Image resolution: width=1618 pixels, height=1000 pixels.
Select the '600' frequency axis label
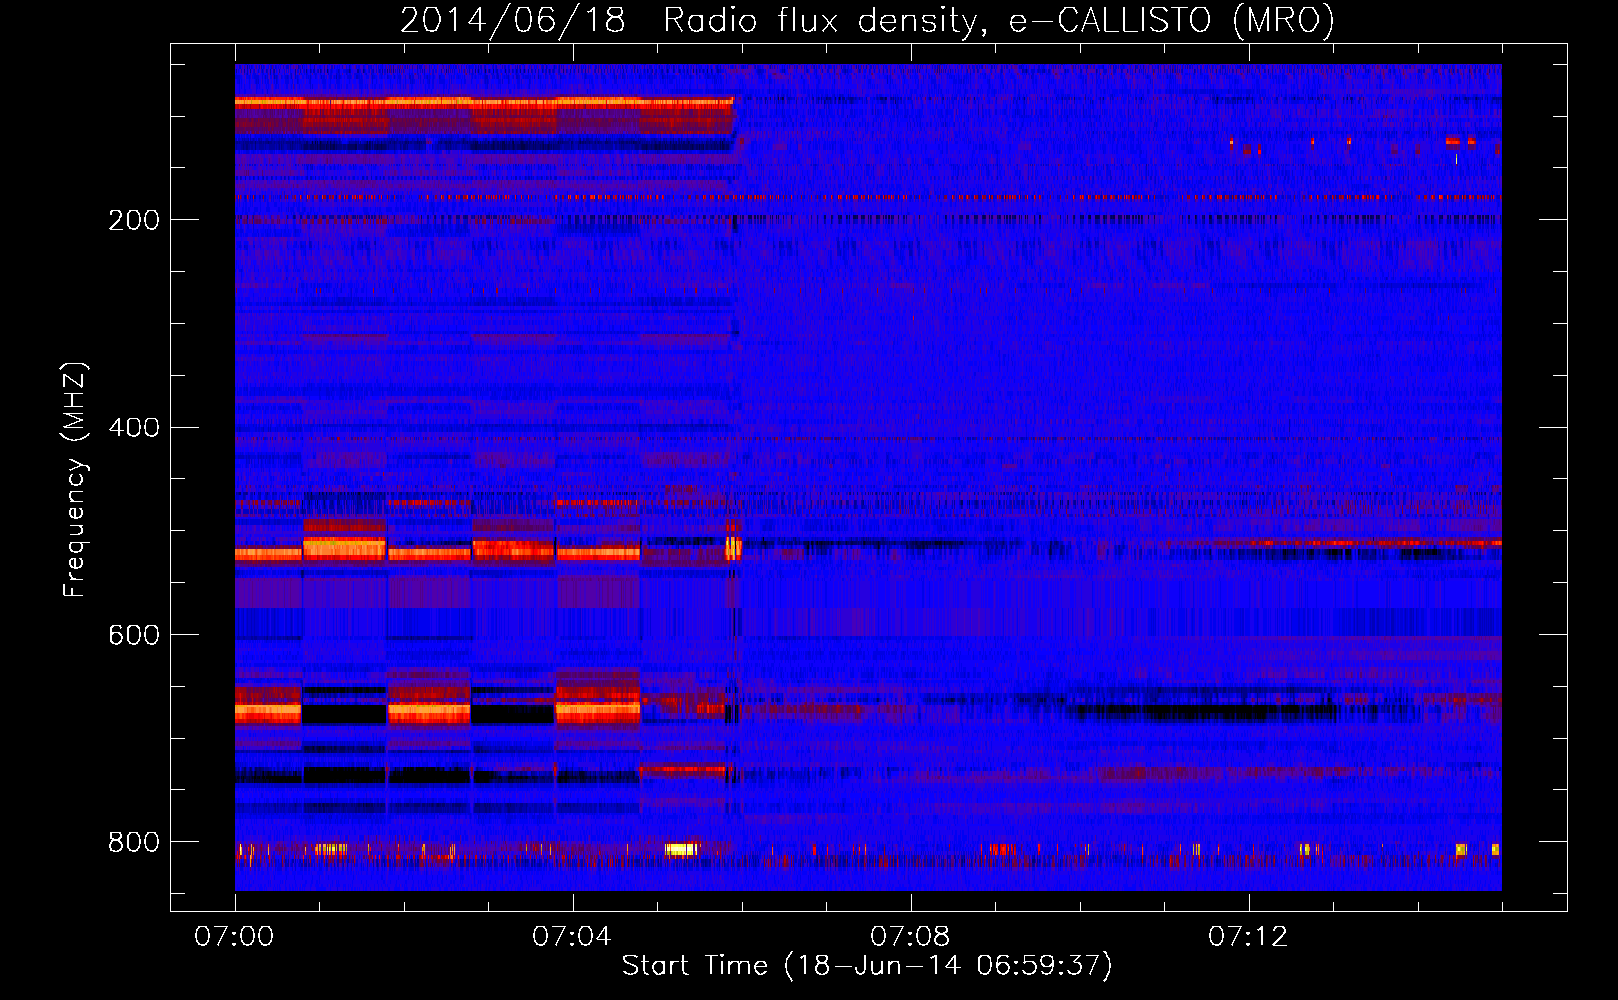pyautogui.click(x=134, y=636)
